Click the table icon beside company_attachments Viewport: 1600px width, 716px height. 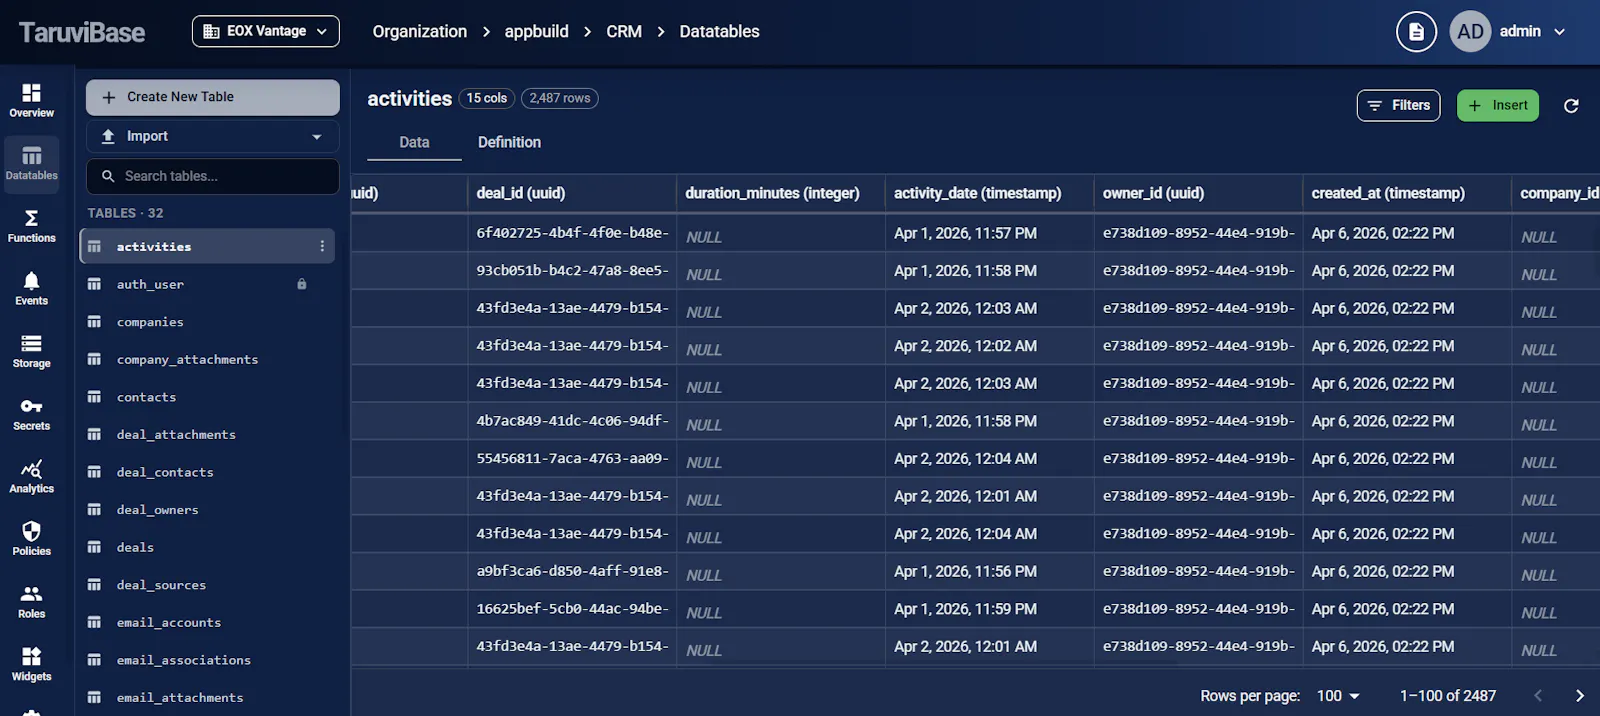[x=94, y=359]
